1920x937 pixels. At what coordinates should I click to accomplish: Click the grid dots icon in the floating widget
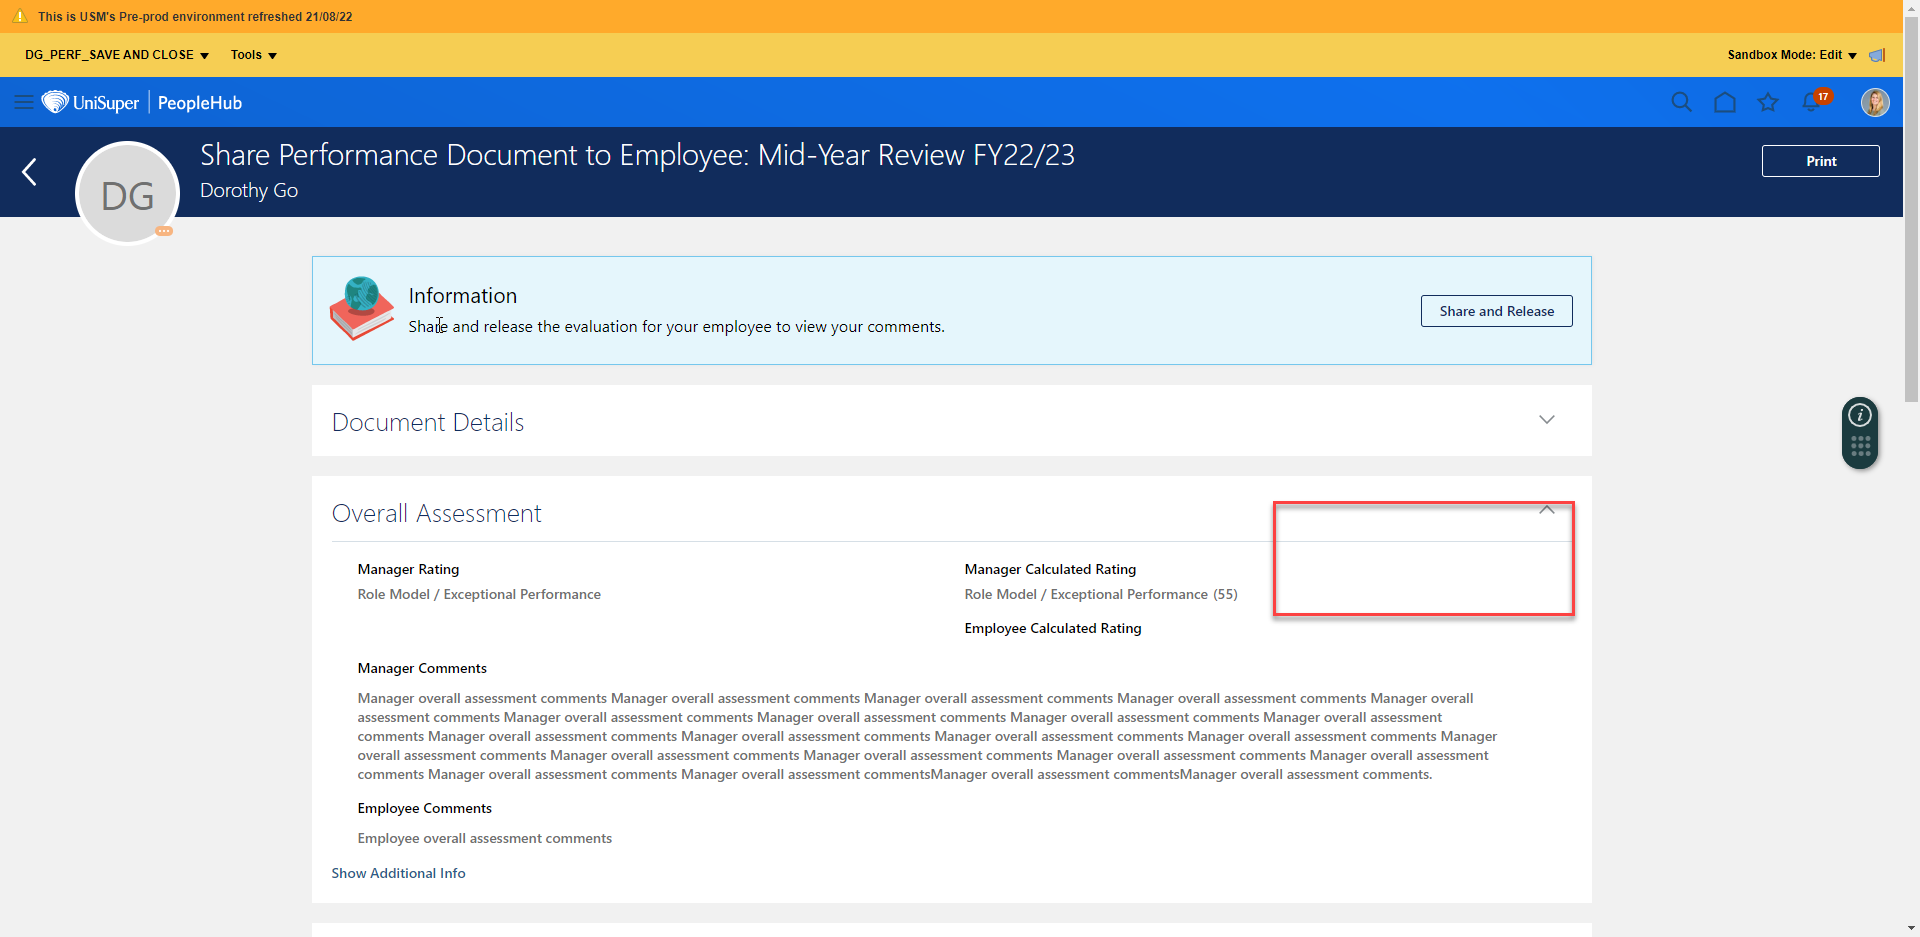coord(1860,450)
